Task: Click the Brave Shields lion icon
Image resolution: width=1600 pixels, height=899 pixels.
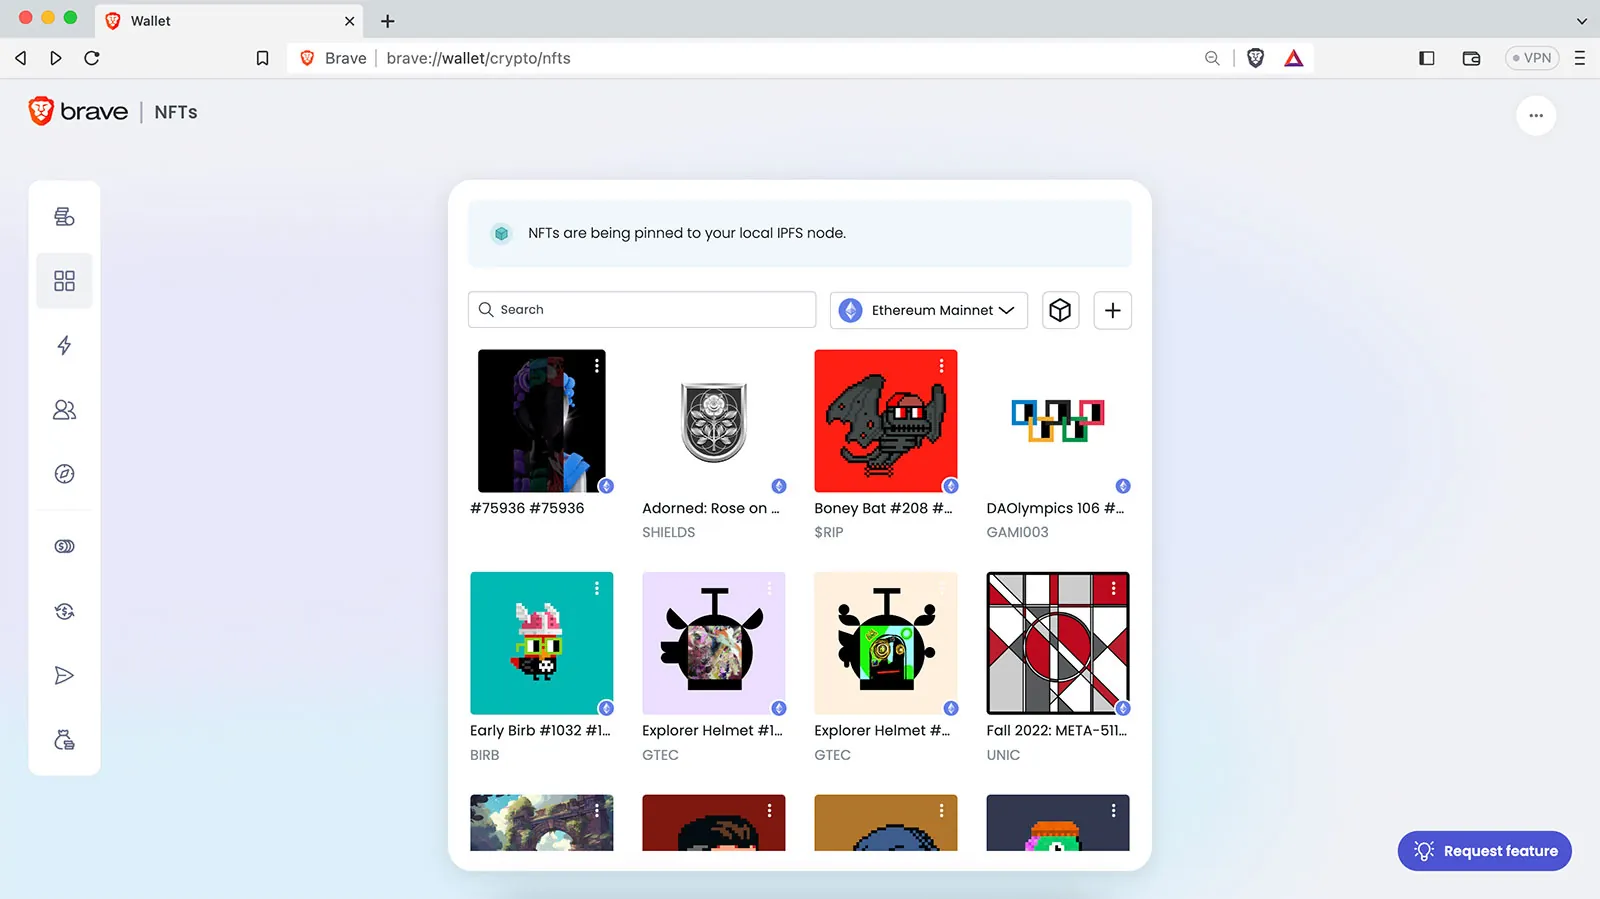Action: coord(1255,58)
